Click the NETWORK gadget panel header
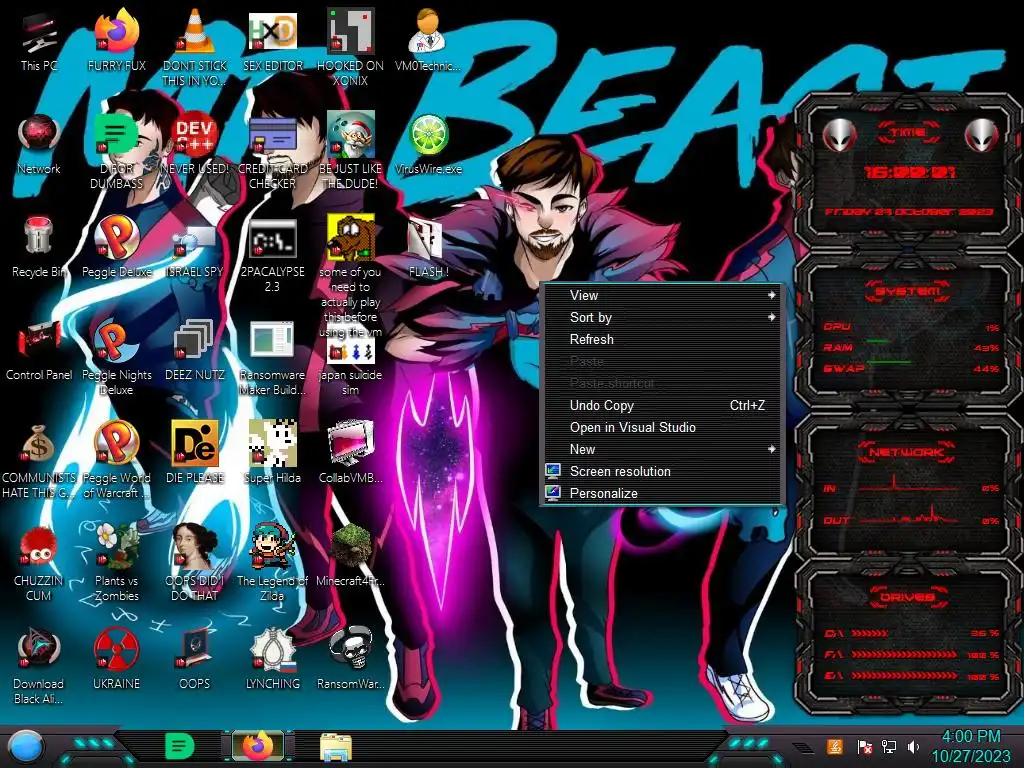The width and height of the screenshot is (1024, 768). 906,452
